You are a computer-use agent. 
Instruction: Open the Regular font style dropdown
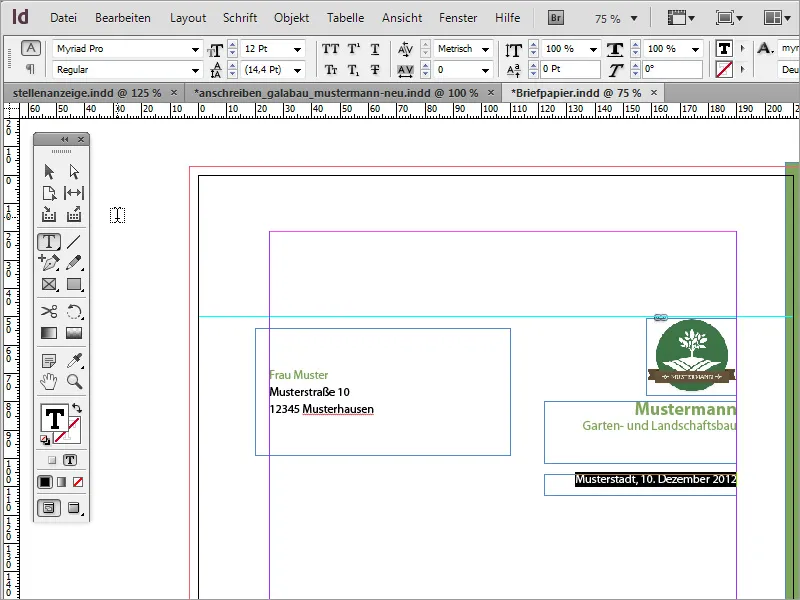pos(195,70)
